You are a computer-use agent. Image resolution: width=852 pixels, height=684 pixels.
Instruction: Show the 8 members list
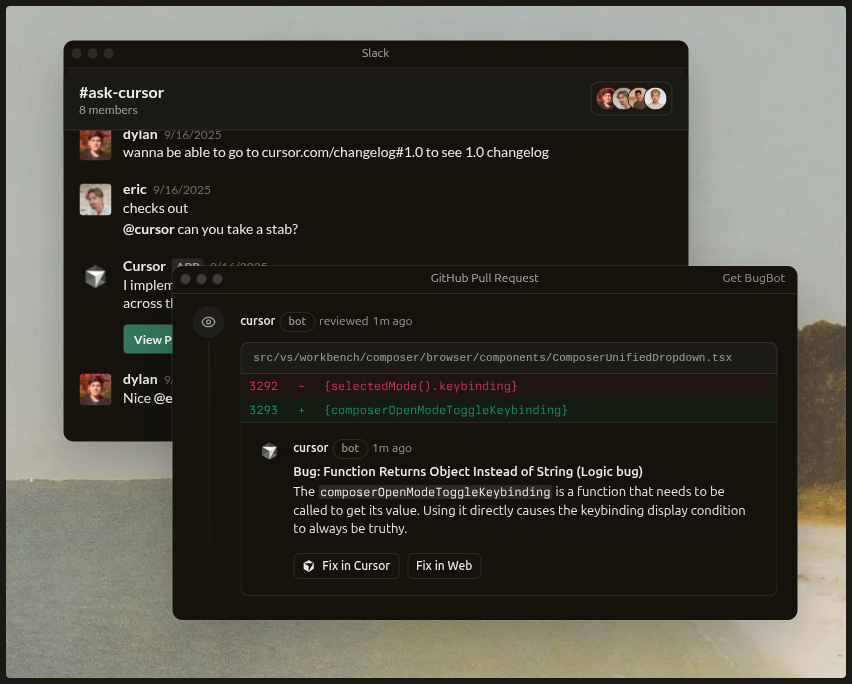click(108, 110)
